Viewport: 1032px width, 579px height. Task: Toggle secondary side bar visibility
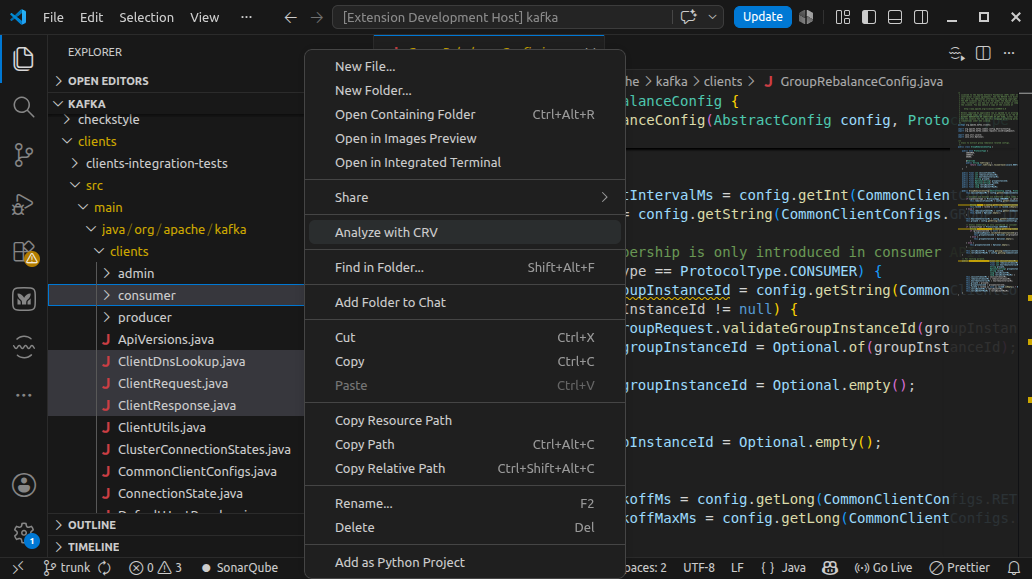click(x=921, y=17)
